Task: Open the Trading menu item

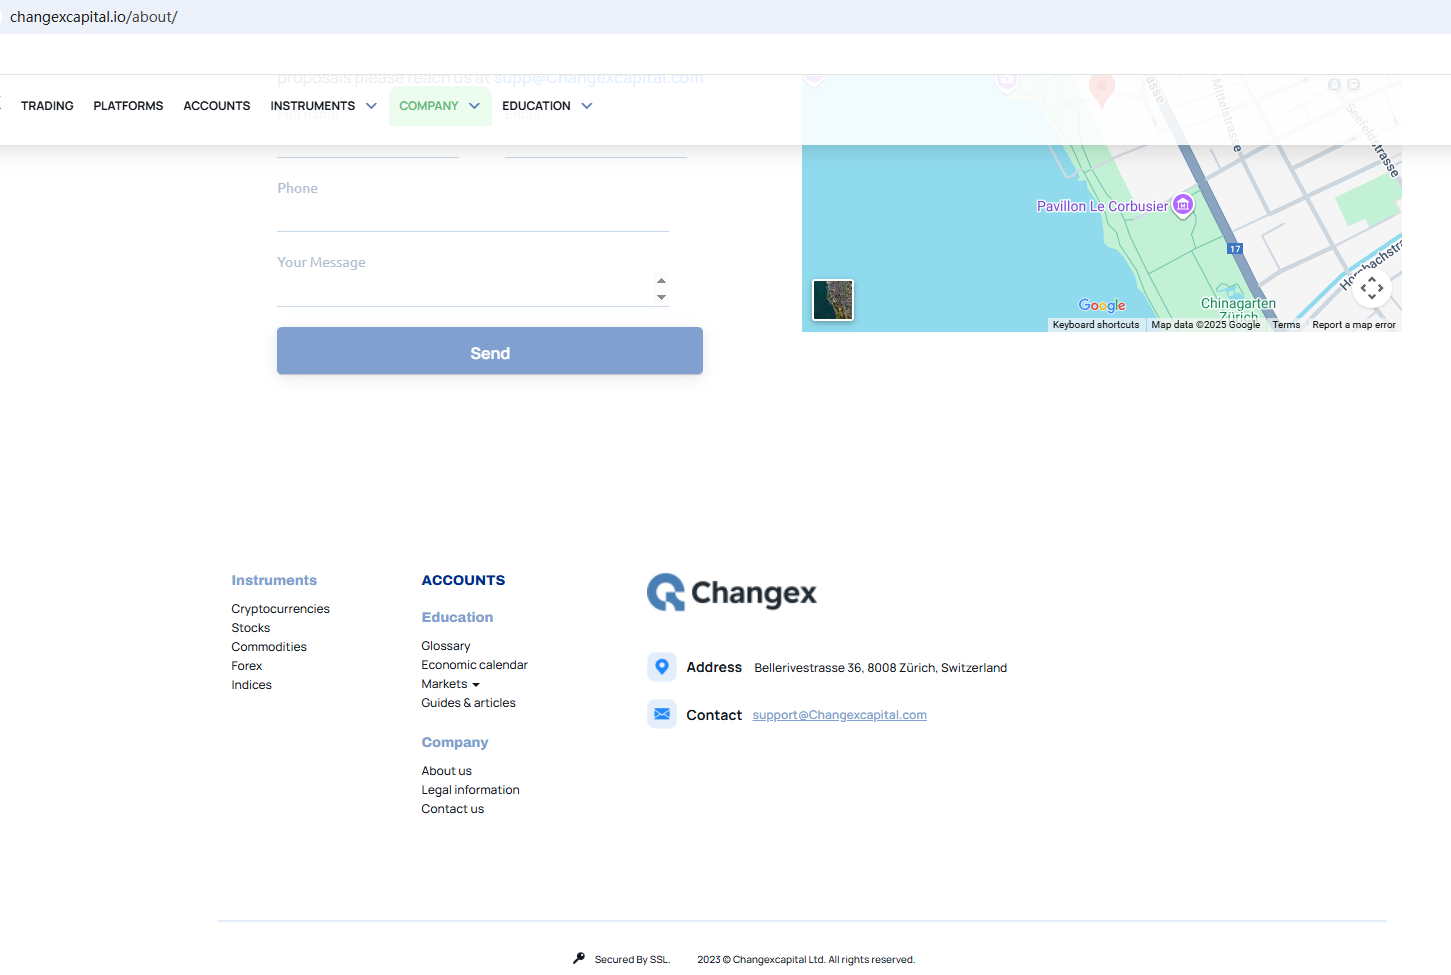Action: click(x=47, y=106)
